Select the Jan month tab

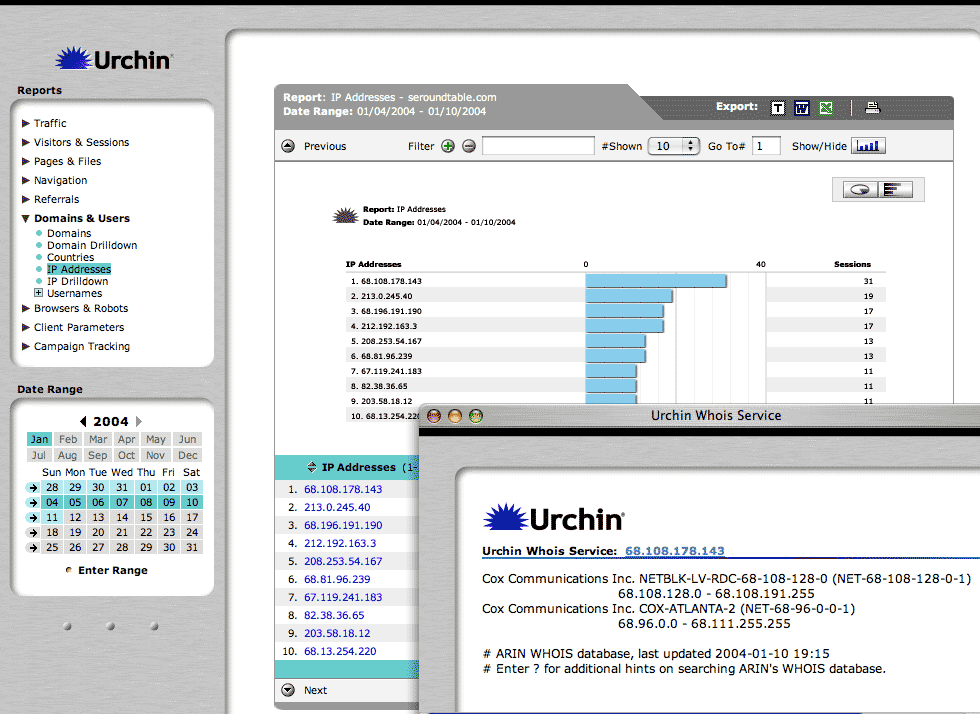39,439
